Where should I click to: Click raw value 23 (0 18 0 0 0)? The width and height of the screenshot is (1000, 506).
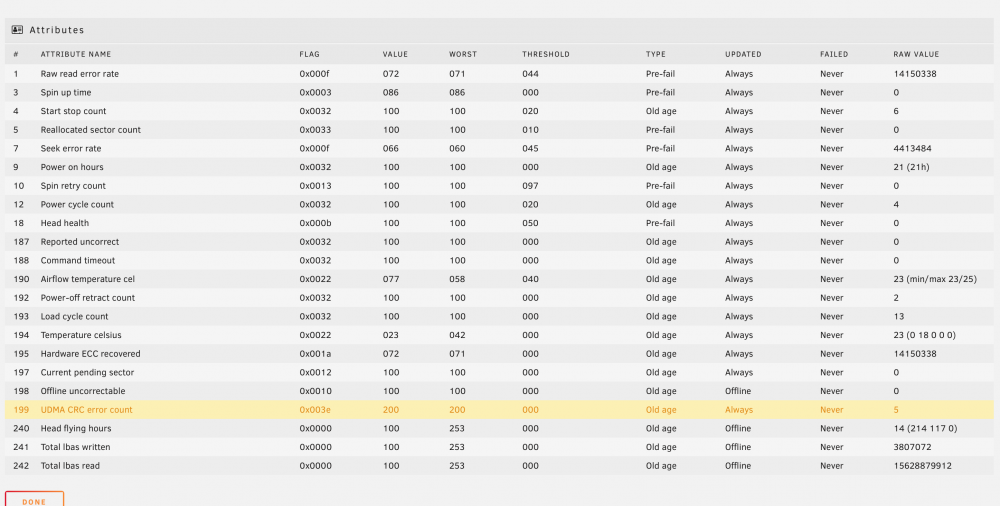925,335
